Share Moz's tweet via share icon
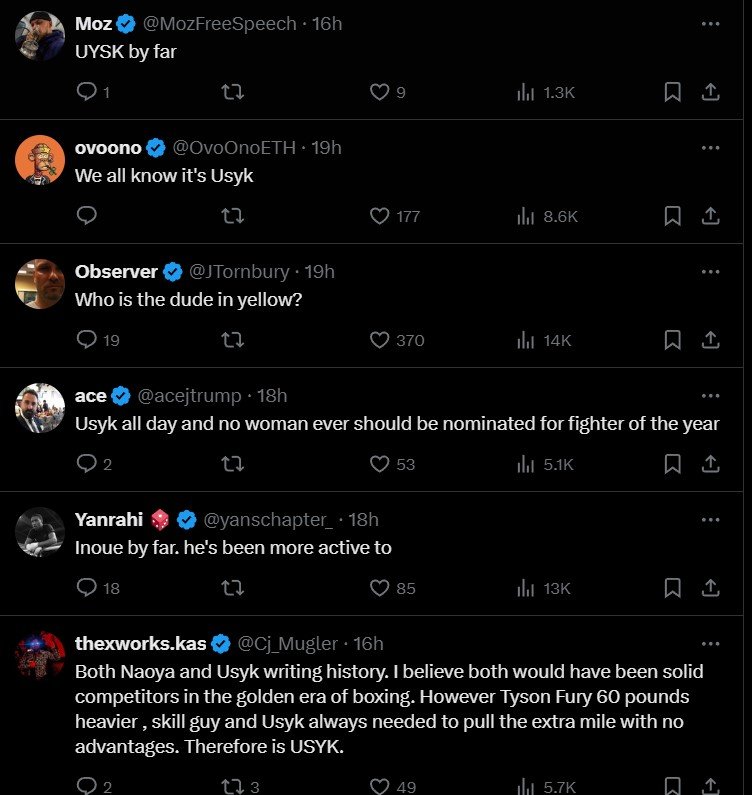Image resolution: width=752 pixels, height=795 pixels. (x=710, y=92)
